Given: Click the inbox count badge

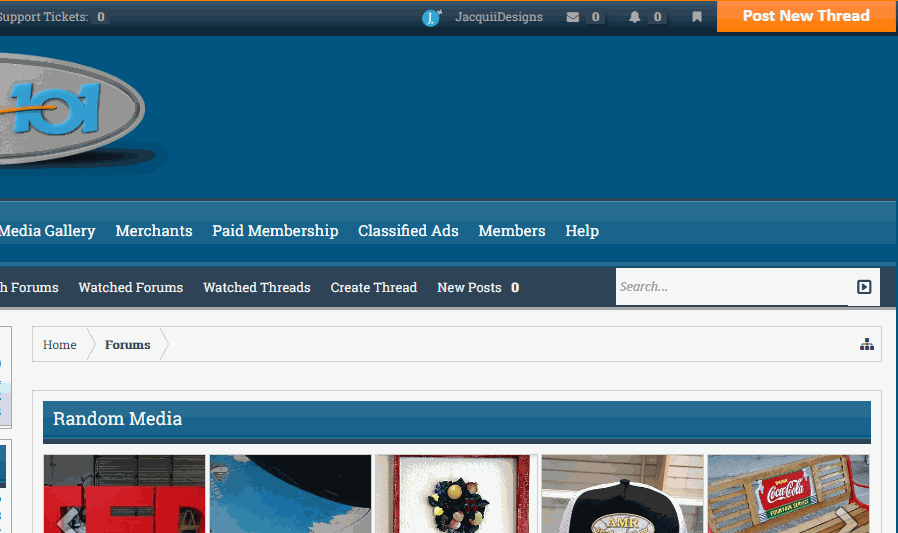Looking at the screenshot, I should pyautogui.click(x=596, y=17).
